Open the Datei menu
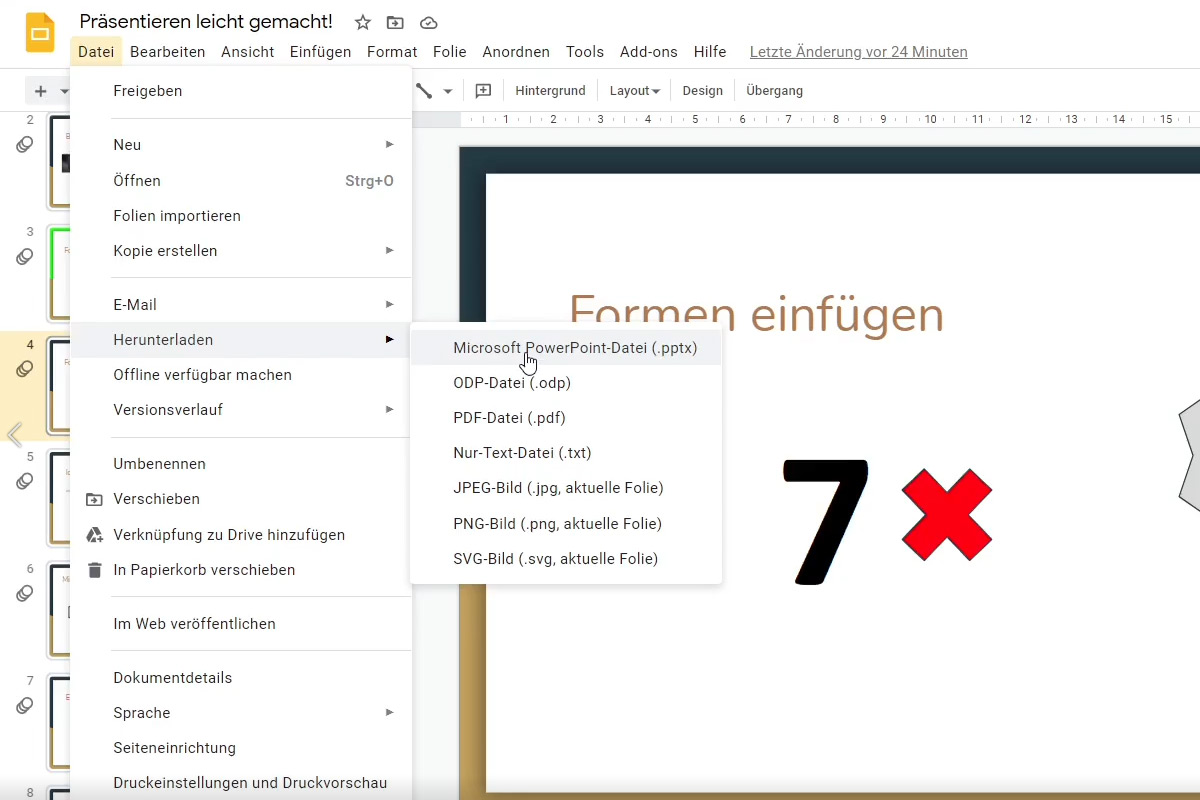1200x800 pixels. [96, 52]
